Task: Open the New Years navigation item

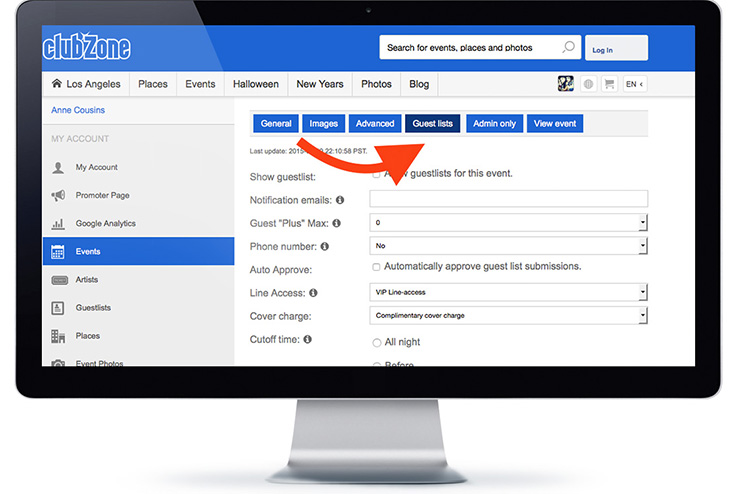Action: click(x=320, y=84)
